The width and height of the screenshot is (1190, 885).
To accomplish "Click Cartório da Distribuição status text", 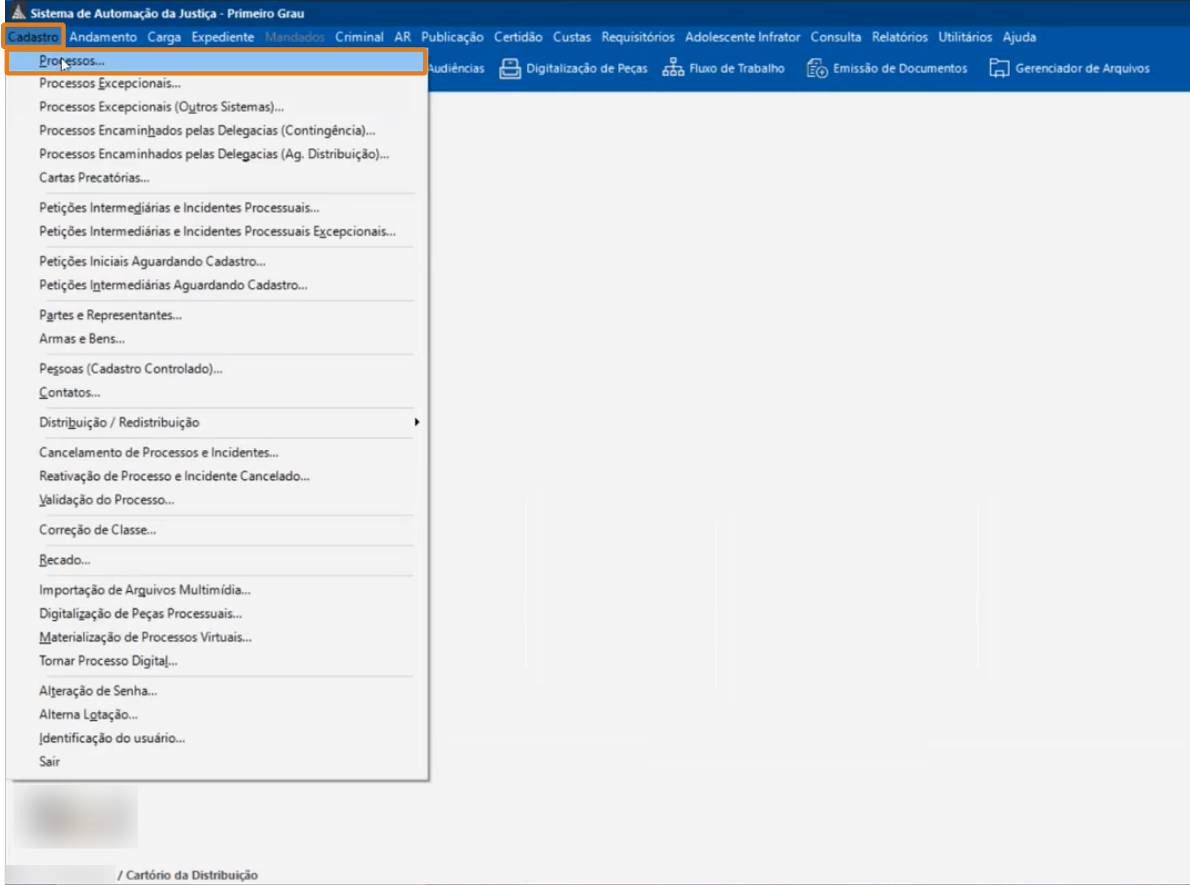I will tap(192, 875).
